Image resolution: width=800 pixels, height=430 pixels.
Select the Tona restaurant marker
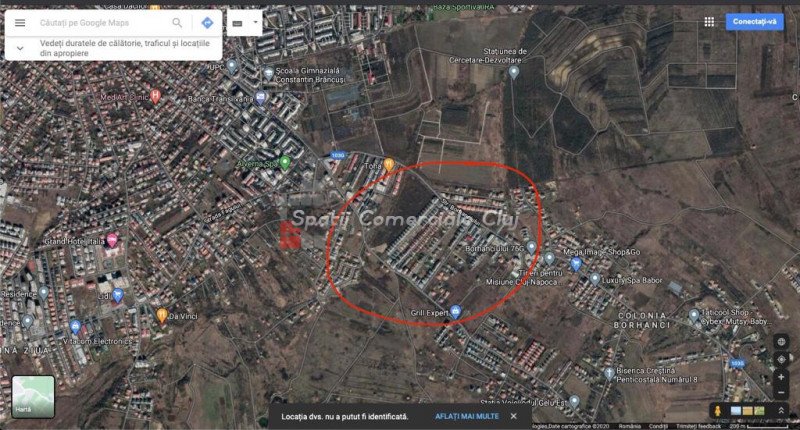[x=389, y=164]
